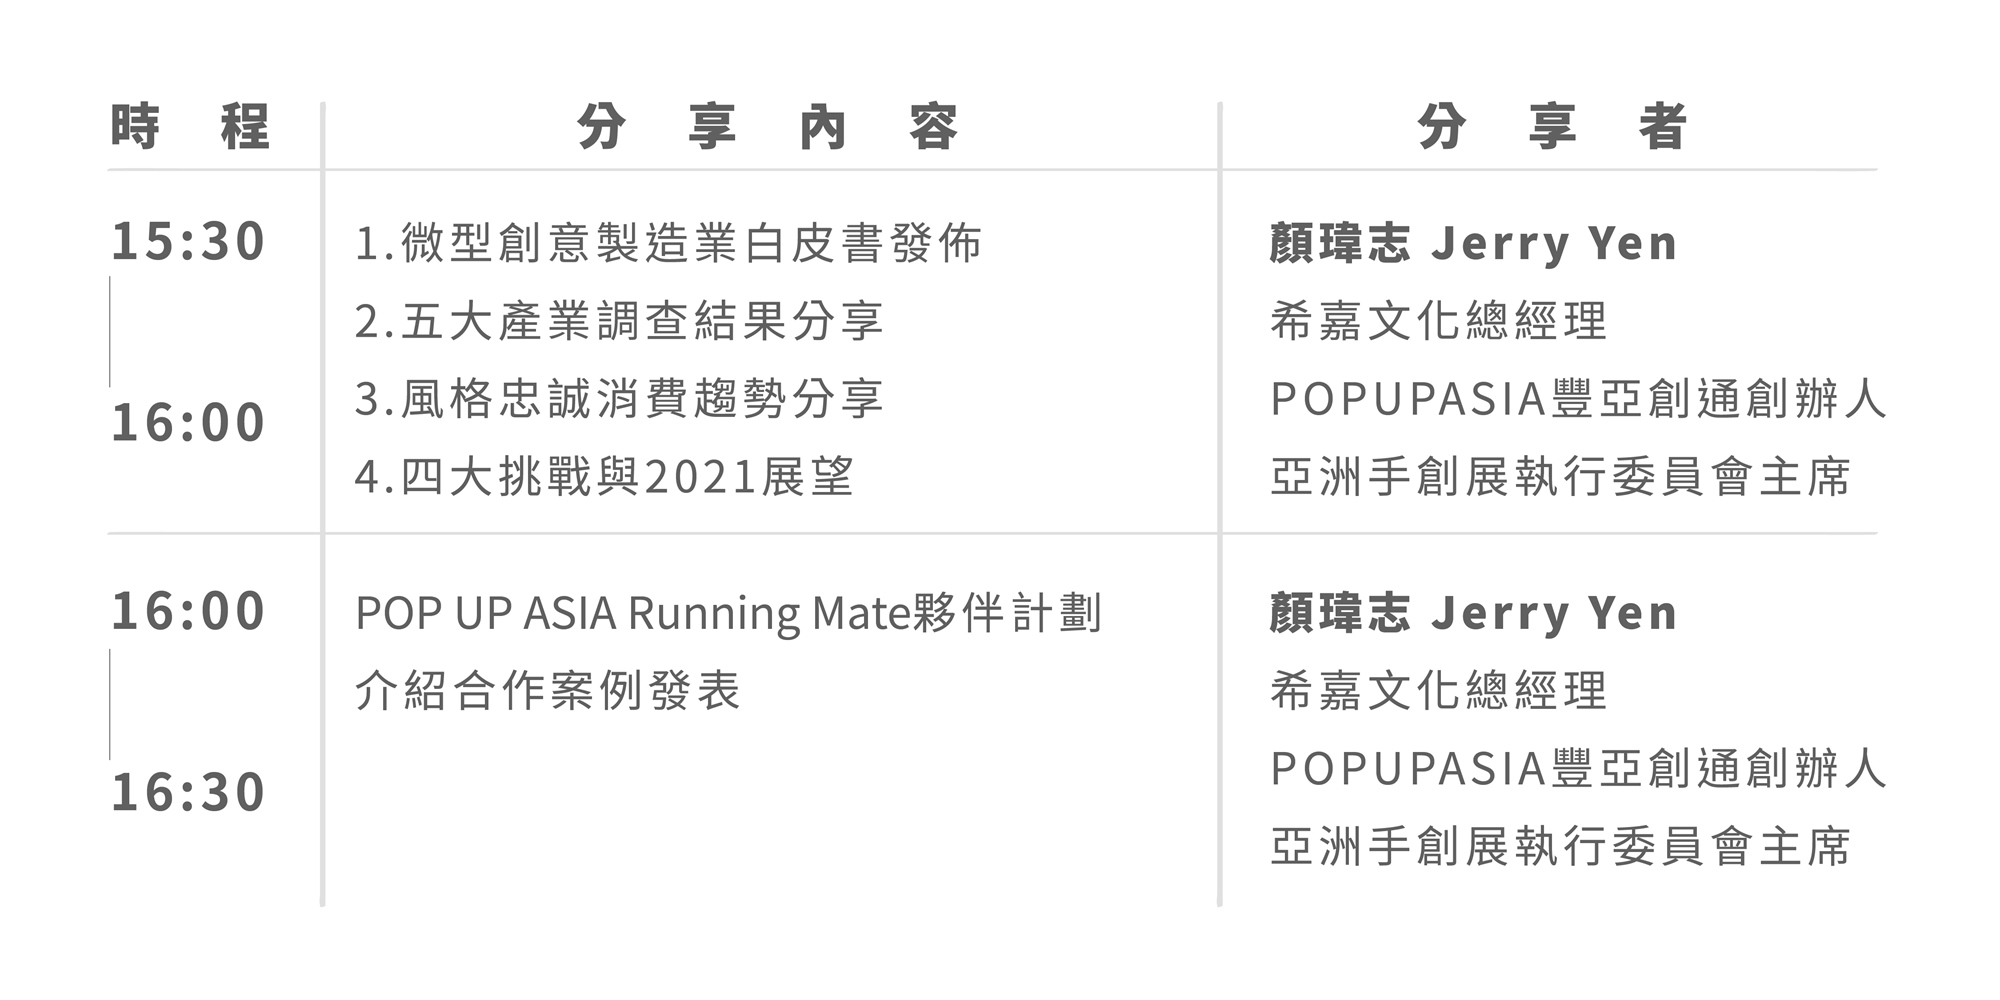Click the 時程 column header
This screenshot has width=2000, height=1000.
tap(189, 128)
